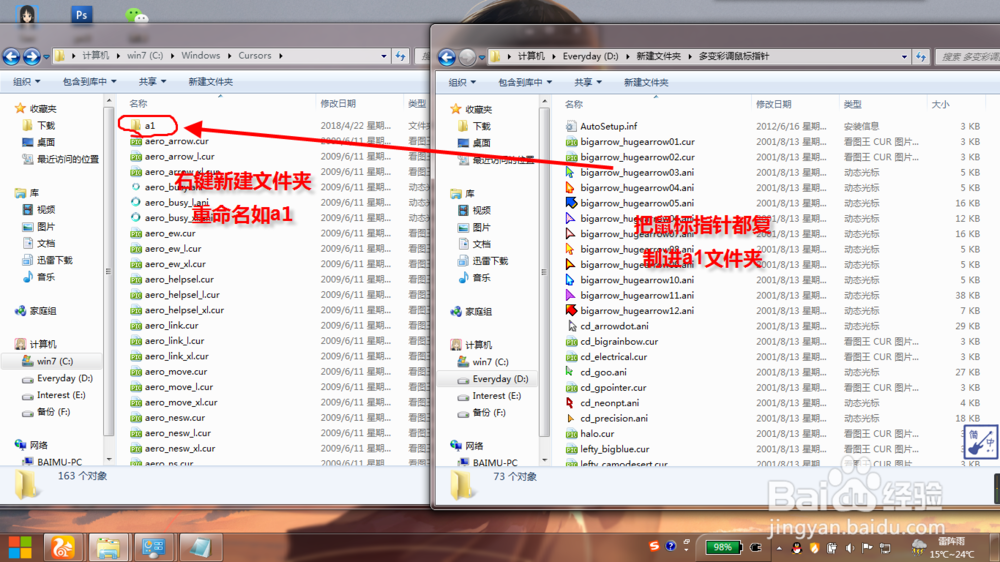
Task: Click win7 (C:) breadcrumb in left address bar
Action: 145,56
